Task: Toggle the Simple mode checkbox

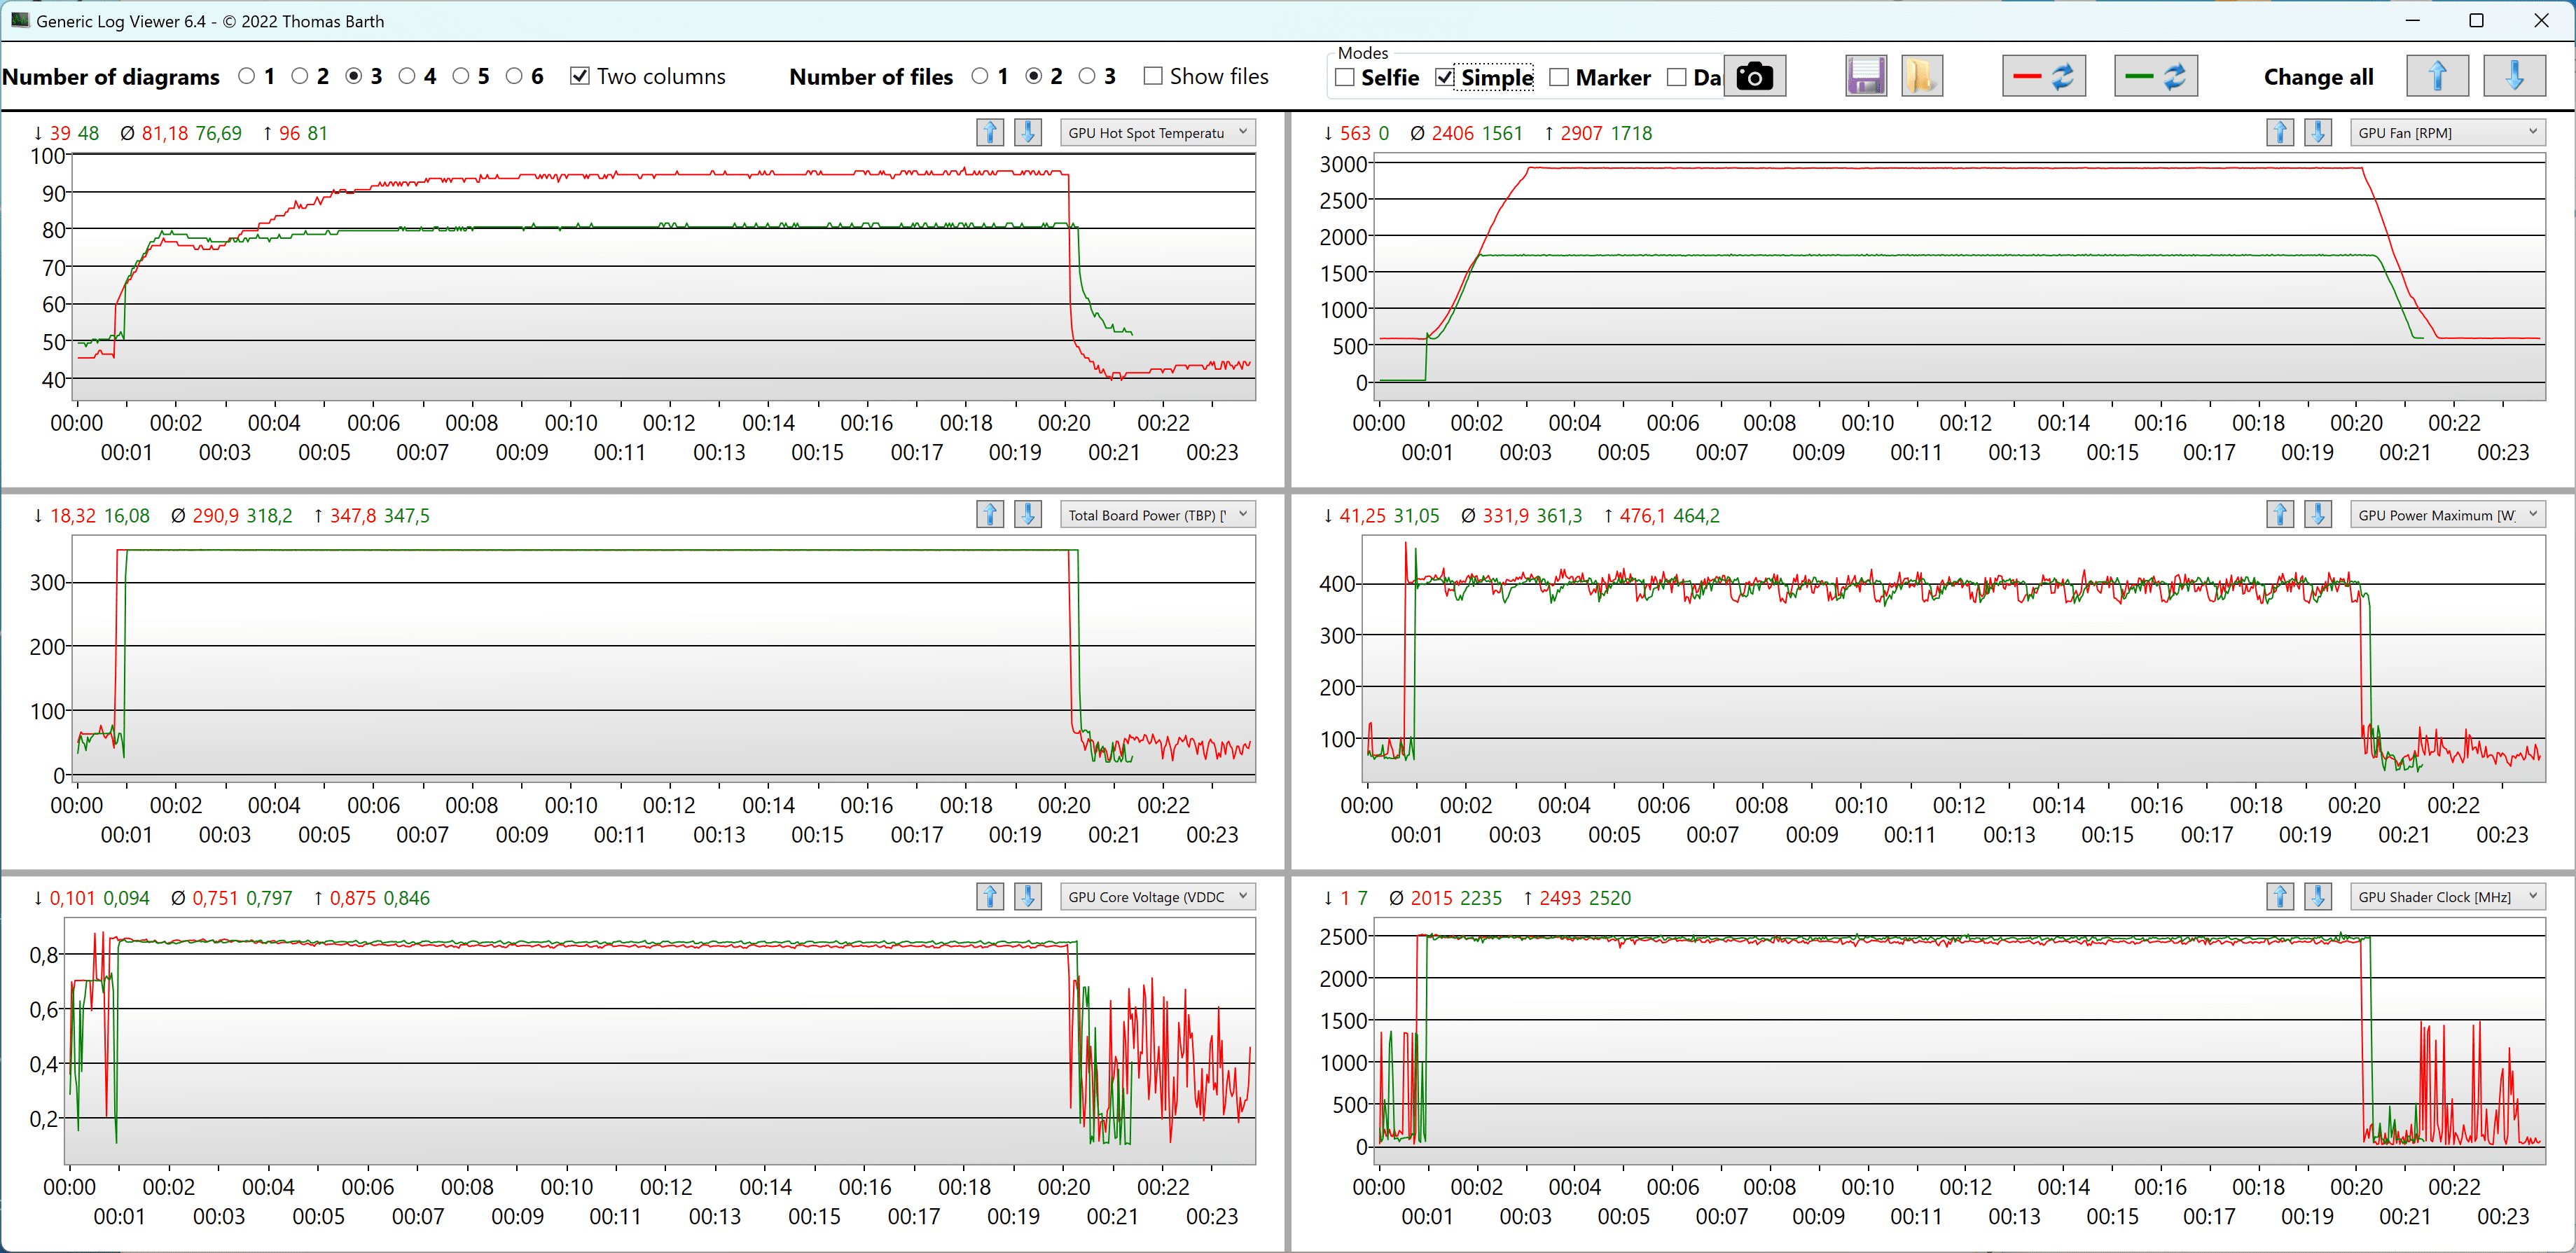Action: tap(1445, 78)
